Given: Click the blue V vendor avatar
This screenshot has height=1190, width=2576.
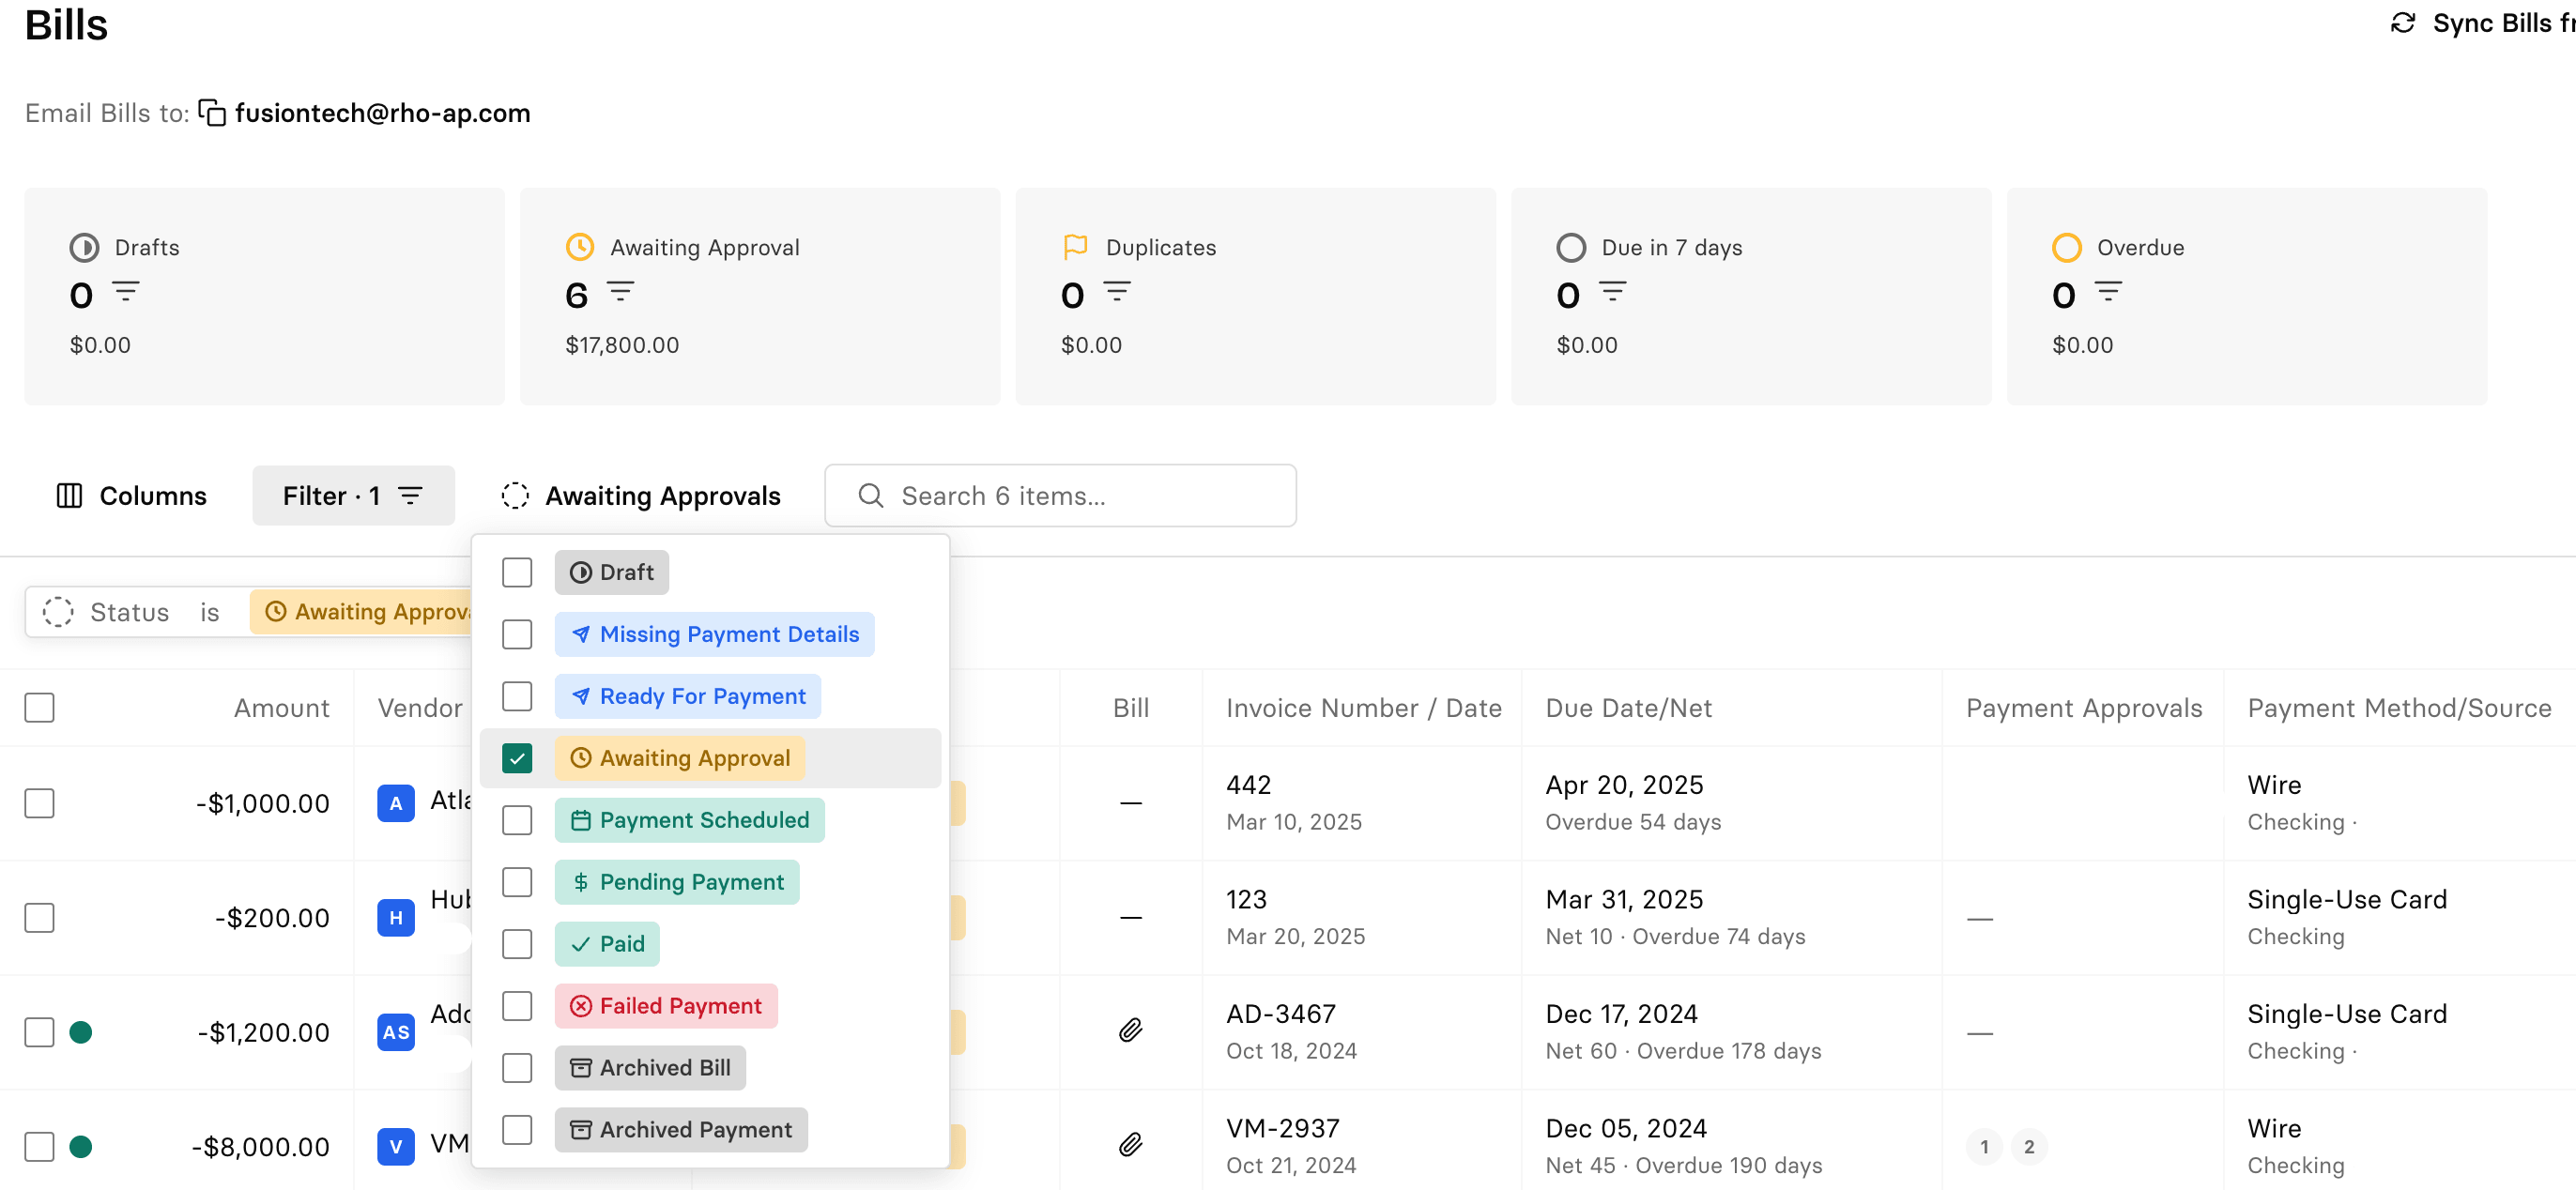Looking at the screenshot, I should 396,1147.
